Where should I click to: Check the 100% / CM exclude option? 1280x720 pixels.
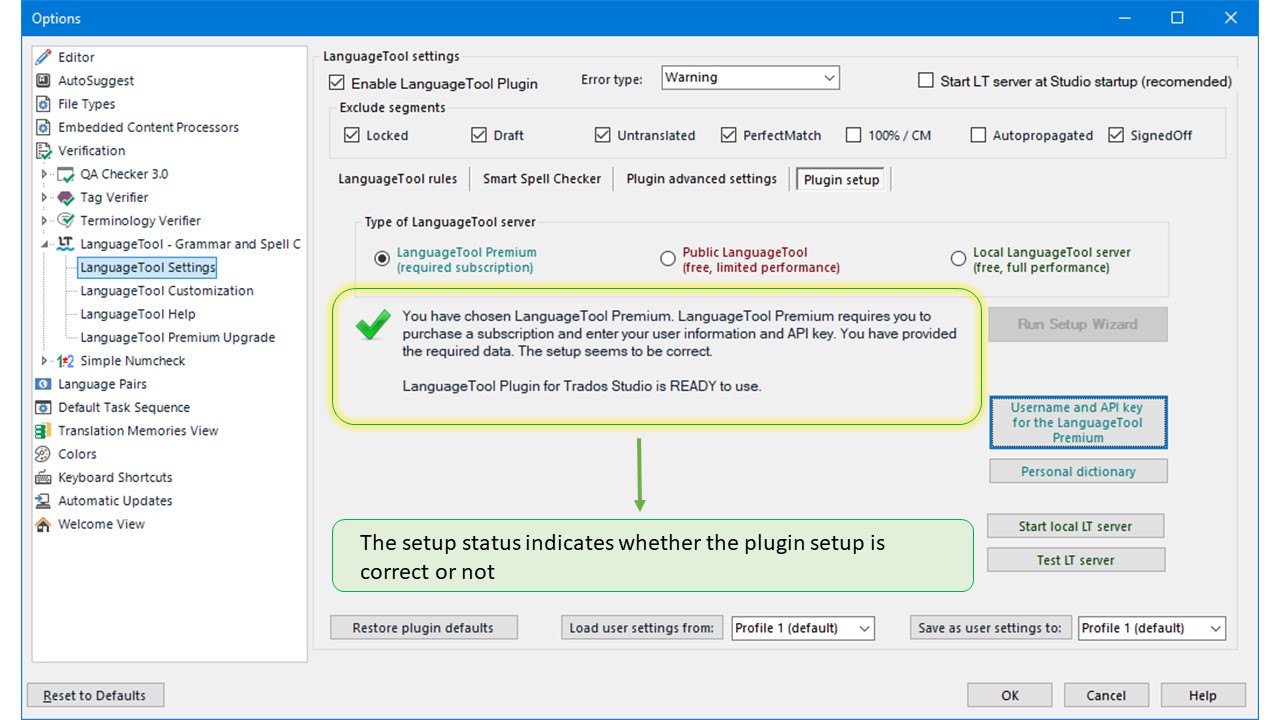(853, 135)
